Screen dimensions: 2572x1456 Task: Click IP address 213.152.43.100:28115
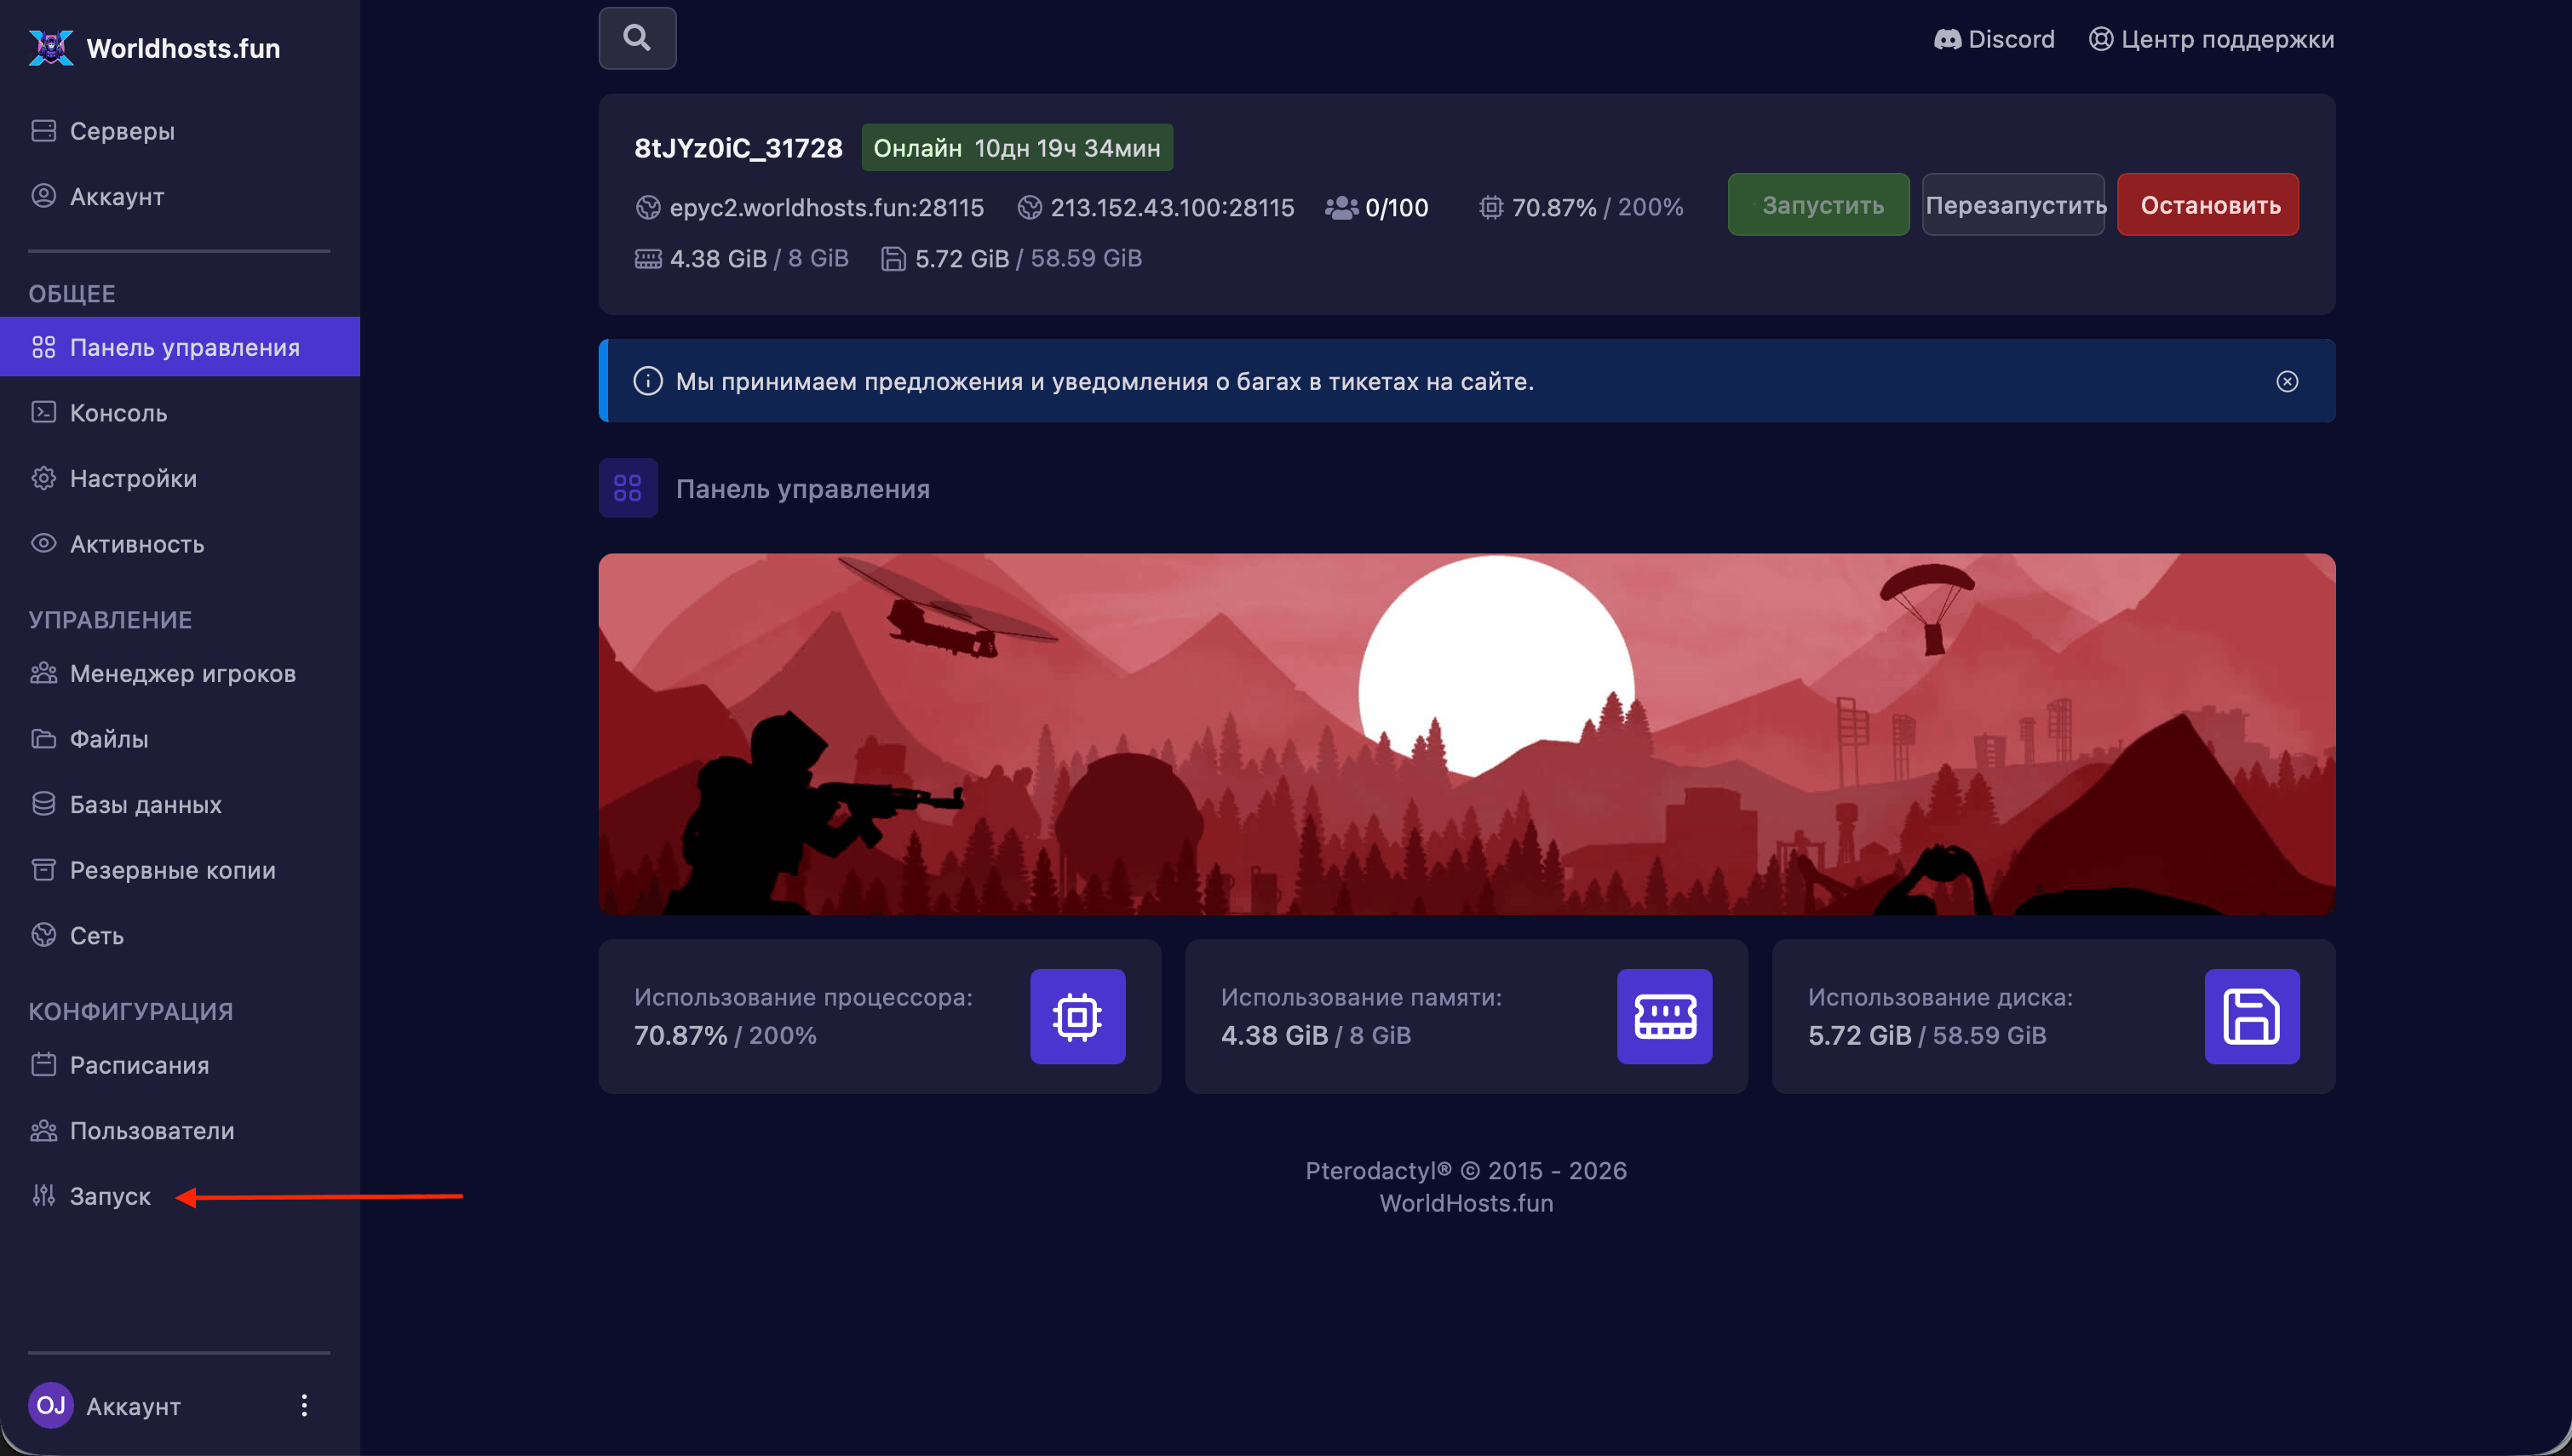point(1172,207)
